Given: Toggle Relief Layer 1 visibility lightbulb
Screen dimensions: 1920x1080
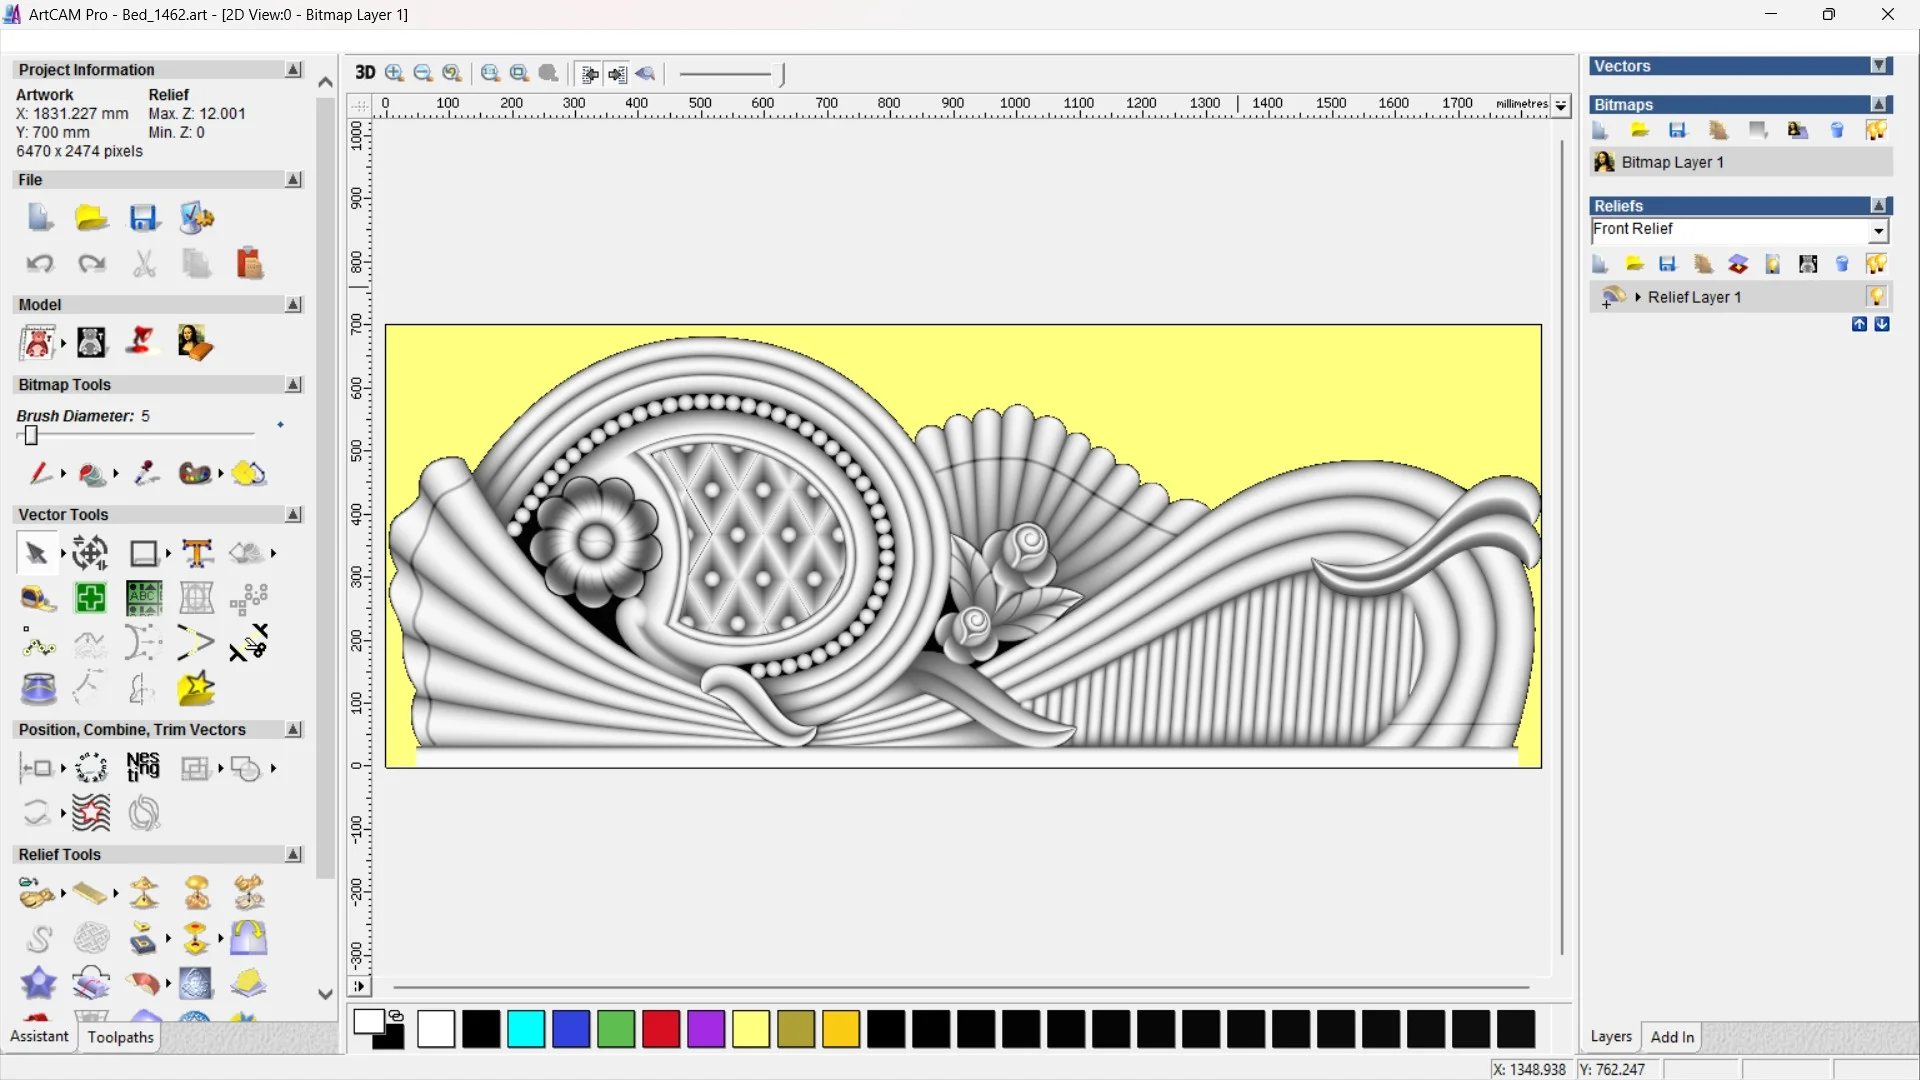Looking at the screenshot, I should point(1876,297).
